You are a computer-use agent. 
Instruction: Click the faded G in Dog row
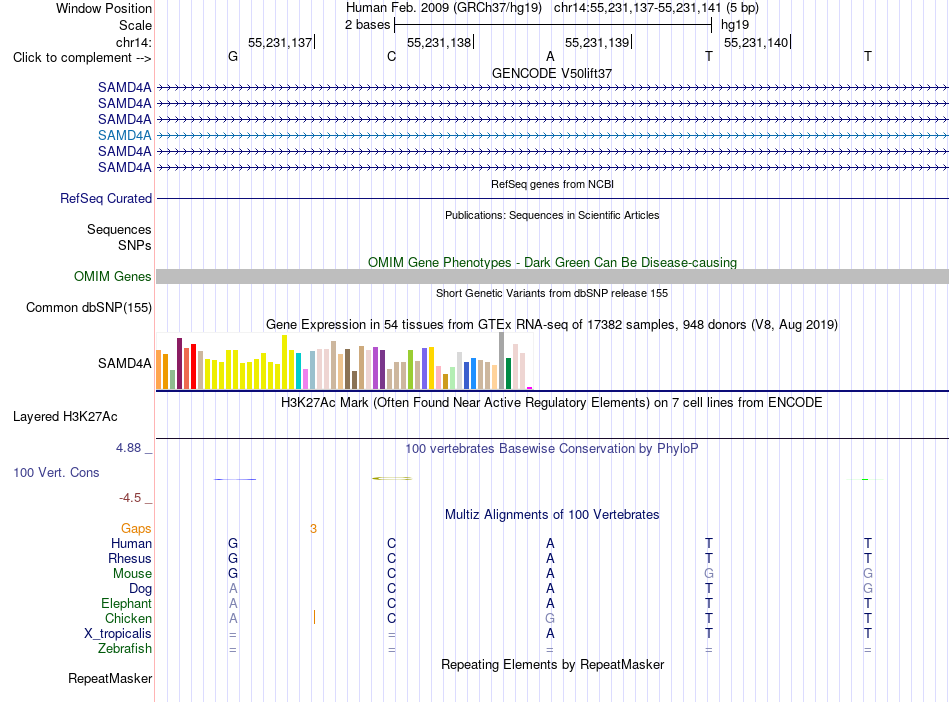click(x=868, y=589)
